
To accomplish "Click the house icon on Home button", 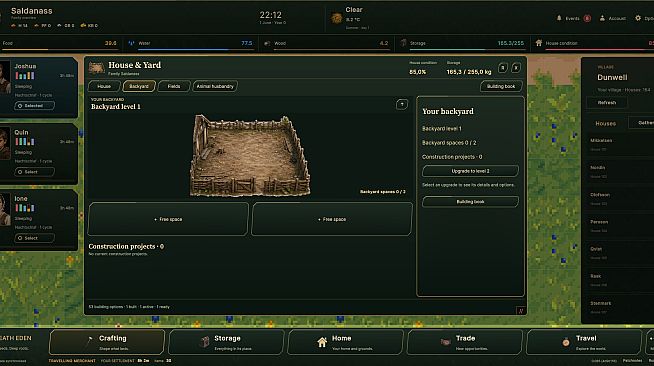I will pyautogui.click(x=322, y=342).
